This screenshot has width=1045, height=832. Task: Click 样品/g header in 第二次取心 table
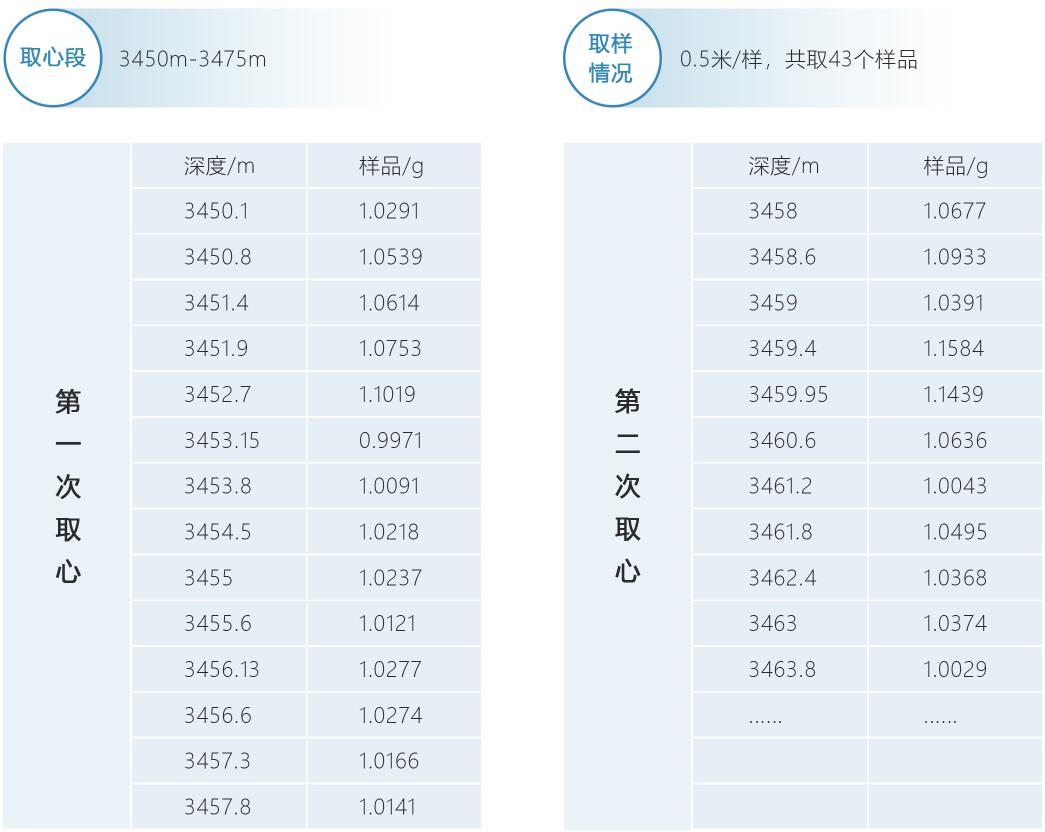click(x=954, y=166)
